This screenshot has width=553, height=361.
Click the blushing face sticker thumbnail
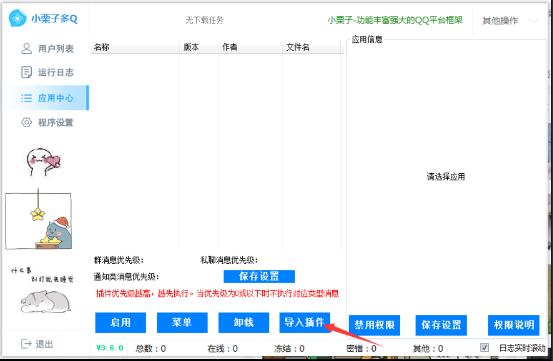click(x=43, y=162)
